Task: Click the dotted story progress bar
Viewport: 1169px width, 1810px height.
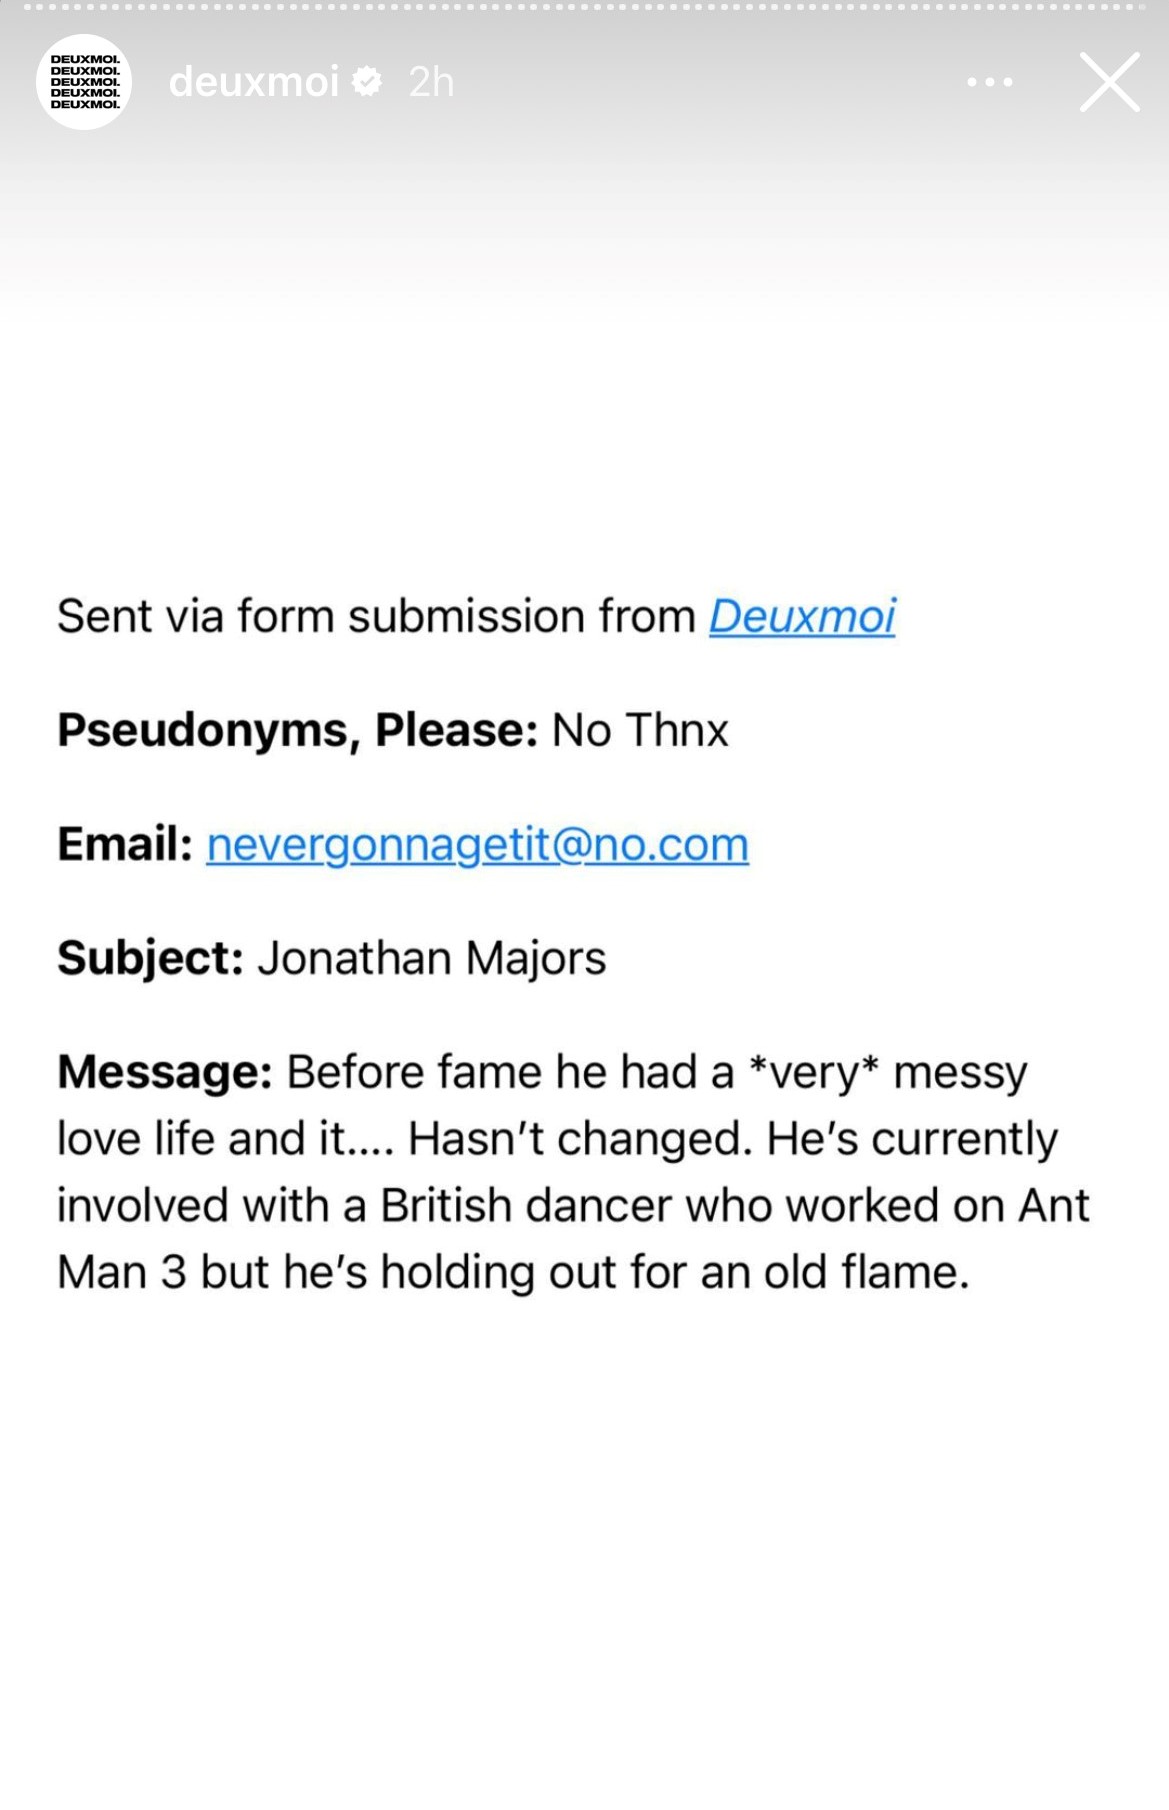Action: (584, 7)
